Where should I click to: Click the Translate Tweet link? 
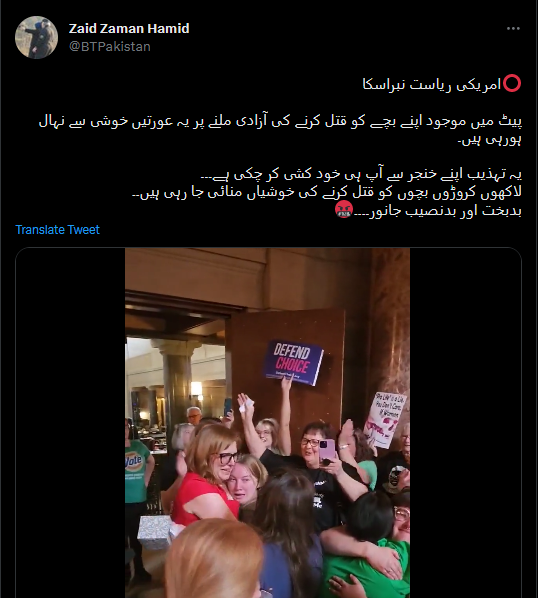click(58, 230)
